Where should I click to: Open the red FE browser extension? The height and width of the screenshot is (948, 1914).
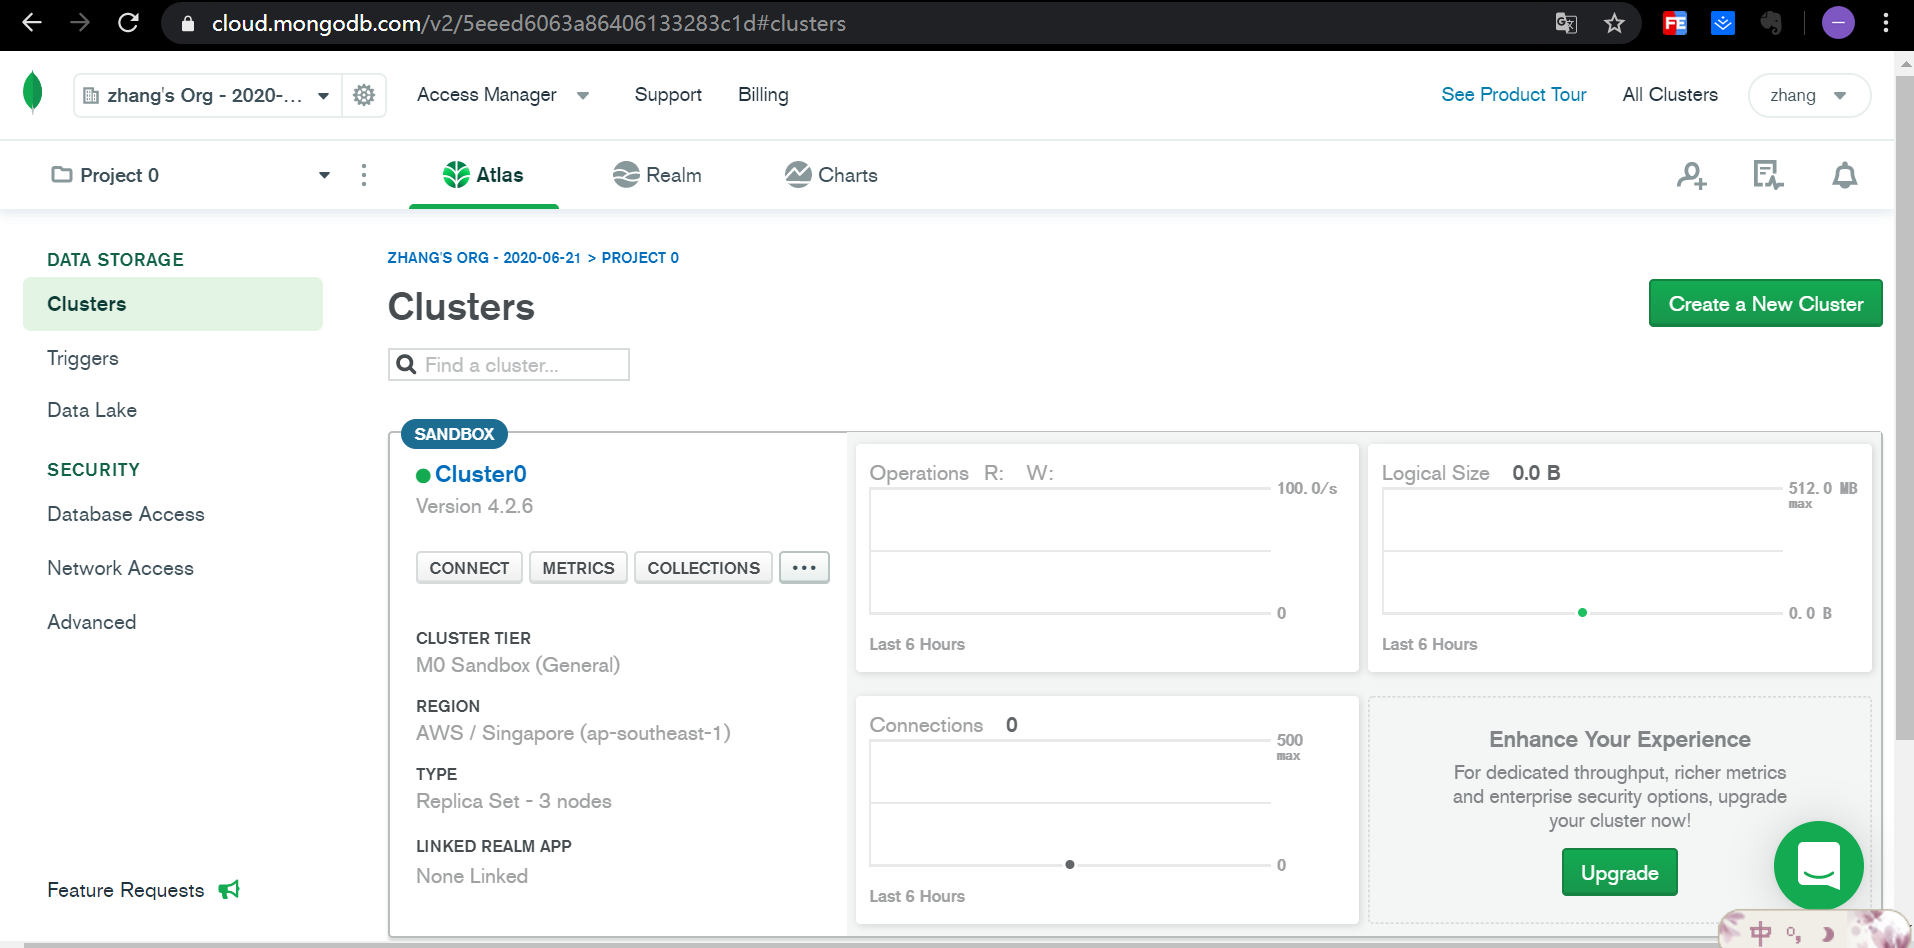click(x=1675, y=23)
